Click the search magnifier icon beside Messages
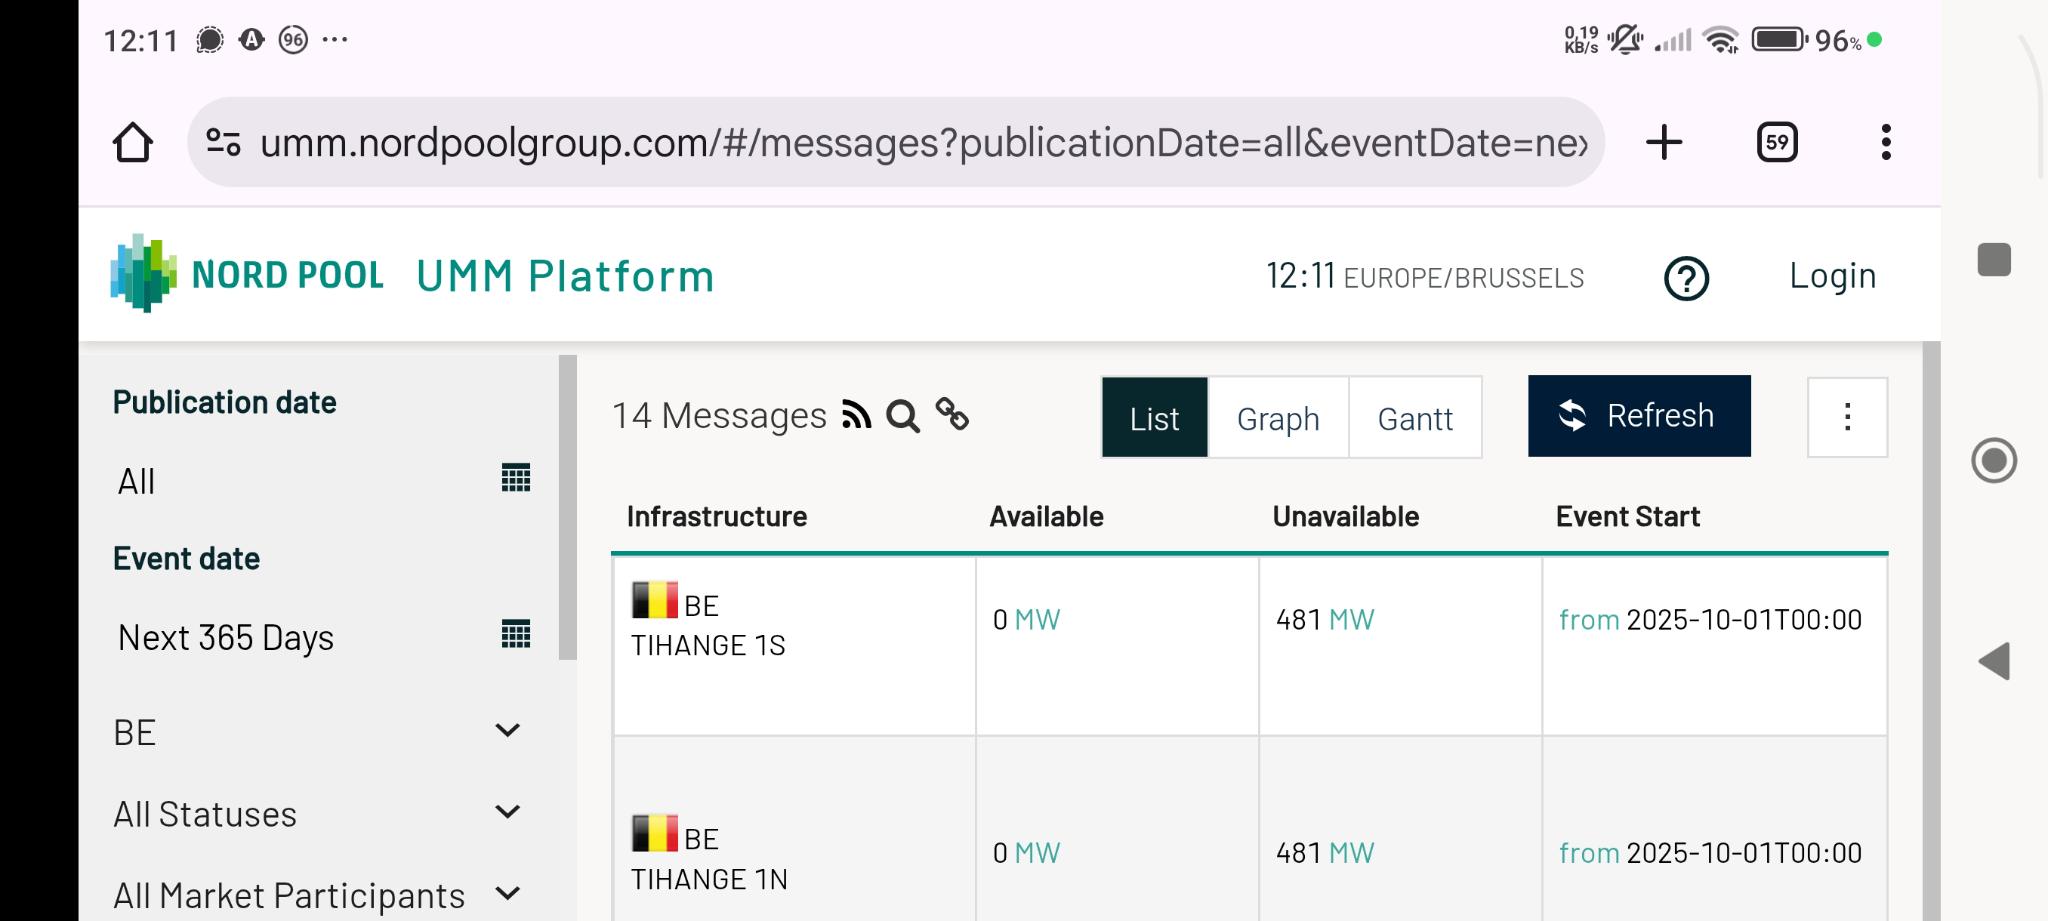2048x921 pixels. click(x=903, y=416)
